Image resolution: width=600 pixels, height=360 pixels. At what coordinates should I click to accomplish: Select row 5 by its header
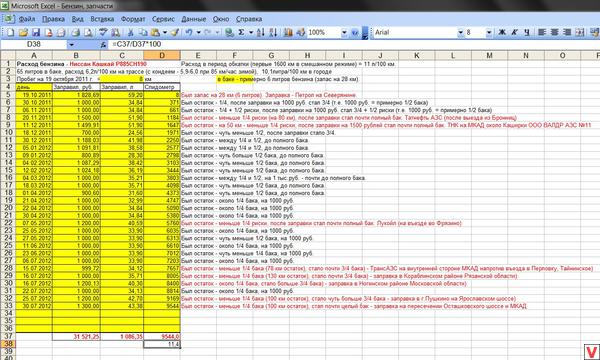[8, 94]
